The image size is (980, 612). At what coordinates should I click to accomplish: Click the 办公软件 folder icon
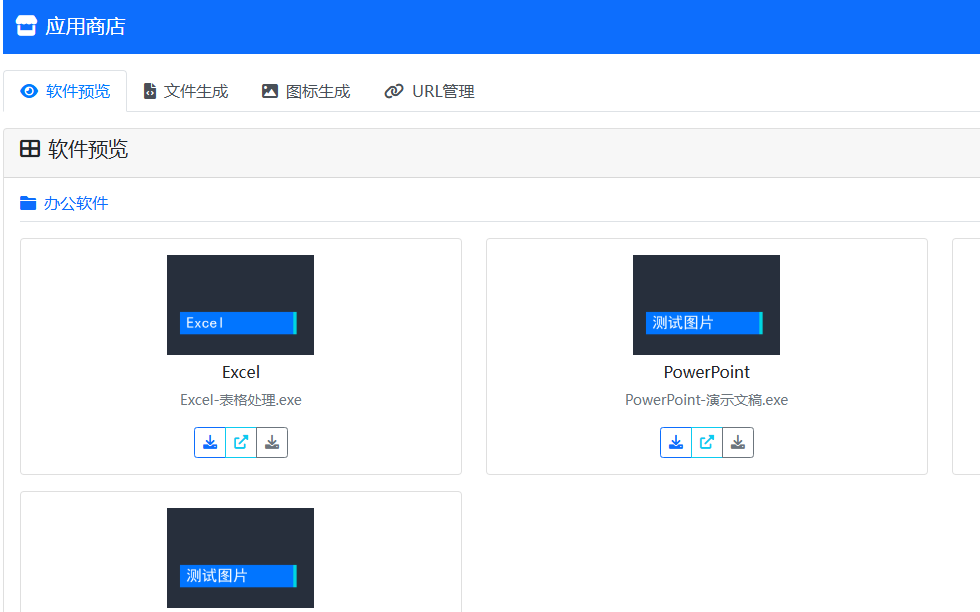tap(28, 203)
